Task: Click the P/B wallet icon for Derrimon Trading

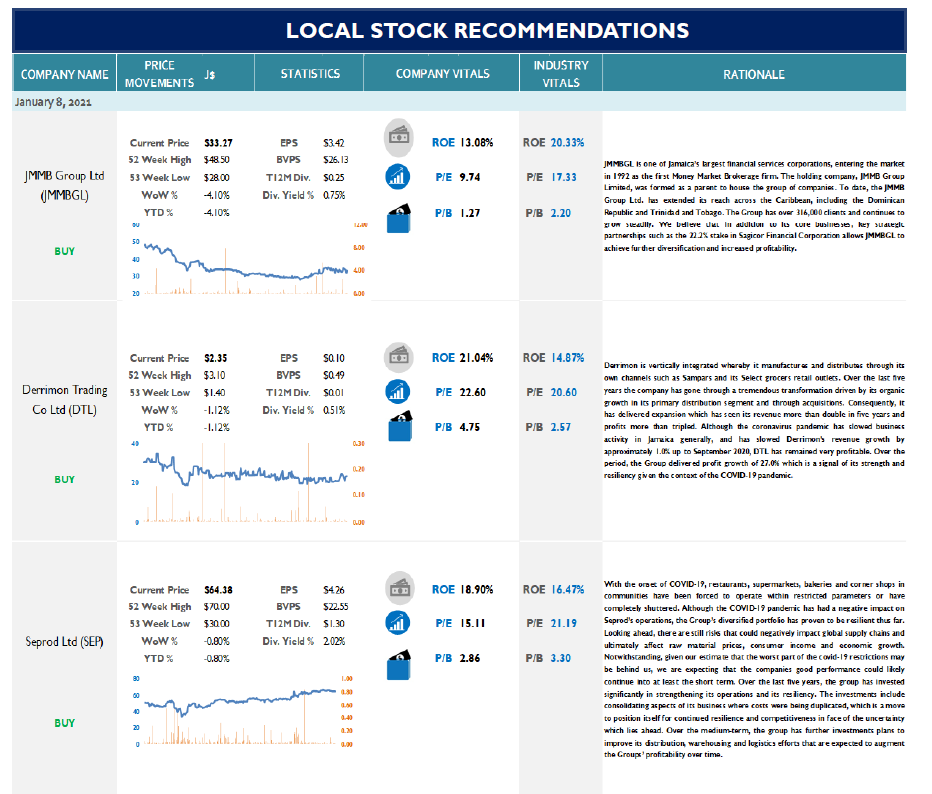Action: point(400,426)
